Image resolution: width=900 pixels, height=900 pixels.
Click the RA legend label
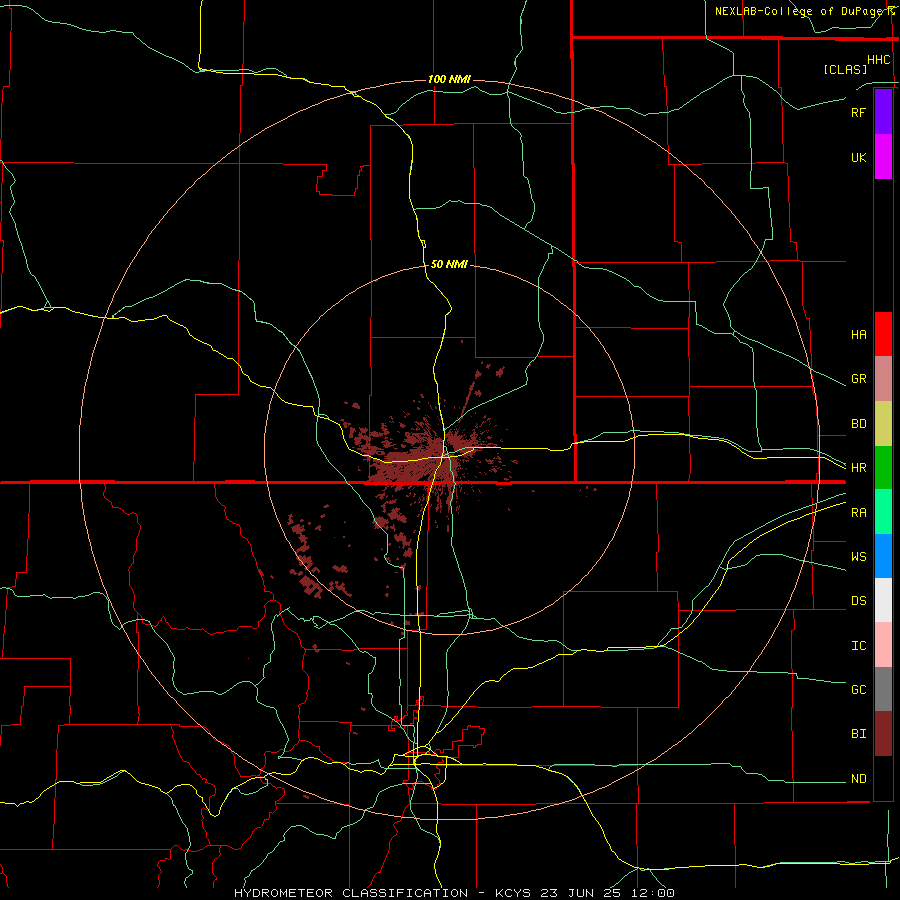(x=858, y=513)
